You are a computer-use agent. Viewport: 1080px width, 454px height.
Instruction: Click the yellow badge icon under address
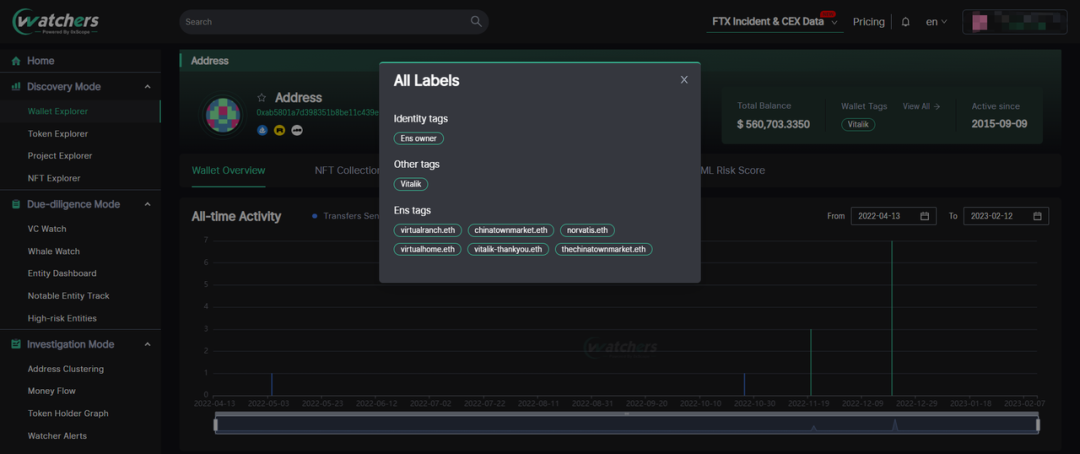click(280, 130)
